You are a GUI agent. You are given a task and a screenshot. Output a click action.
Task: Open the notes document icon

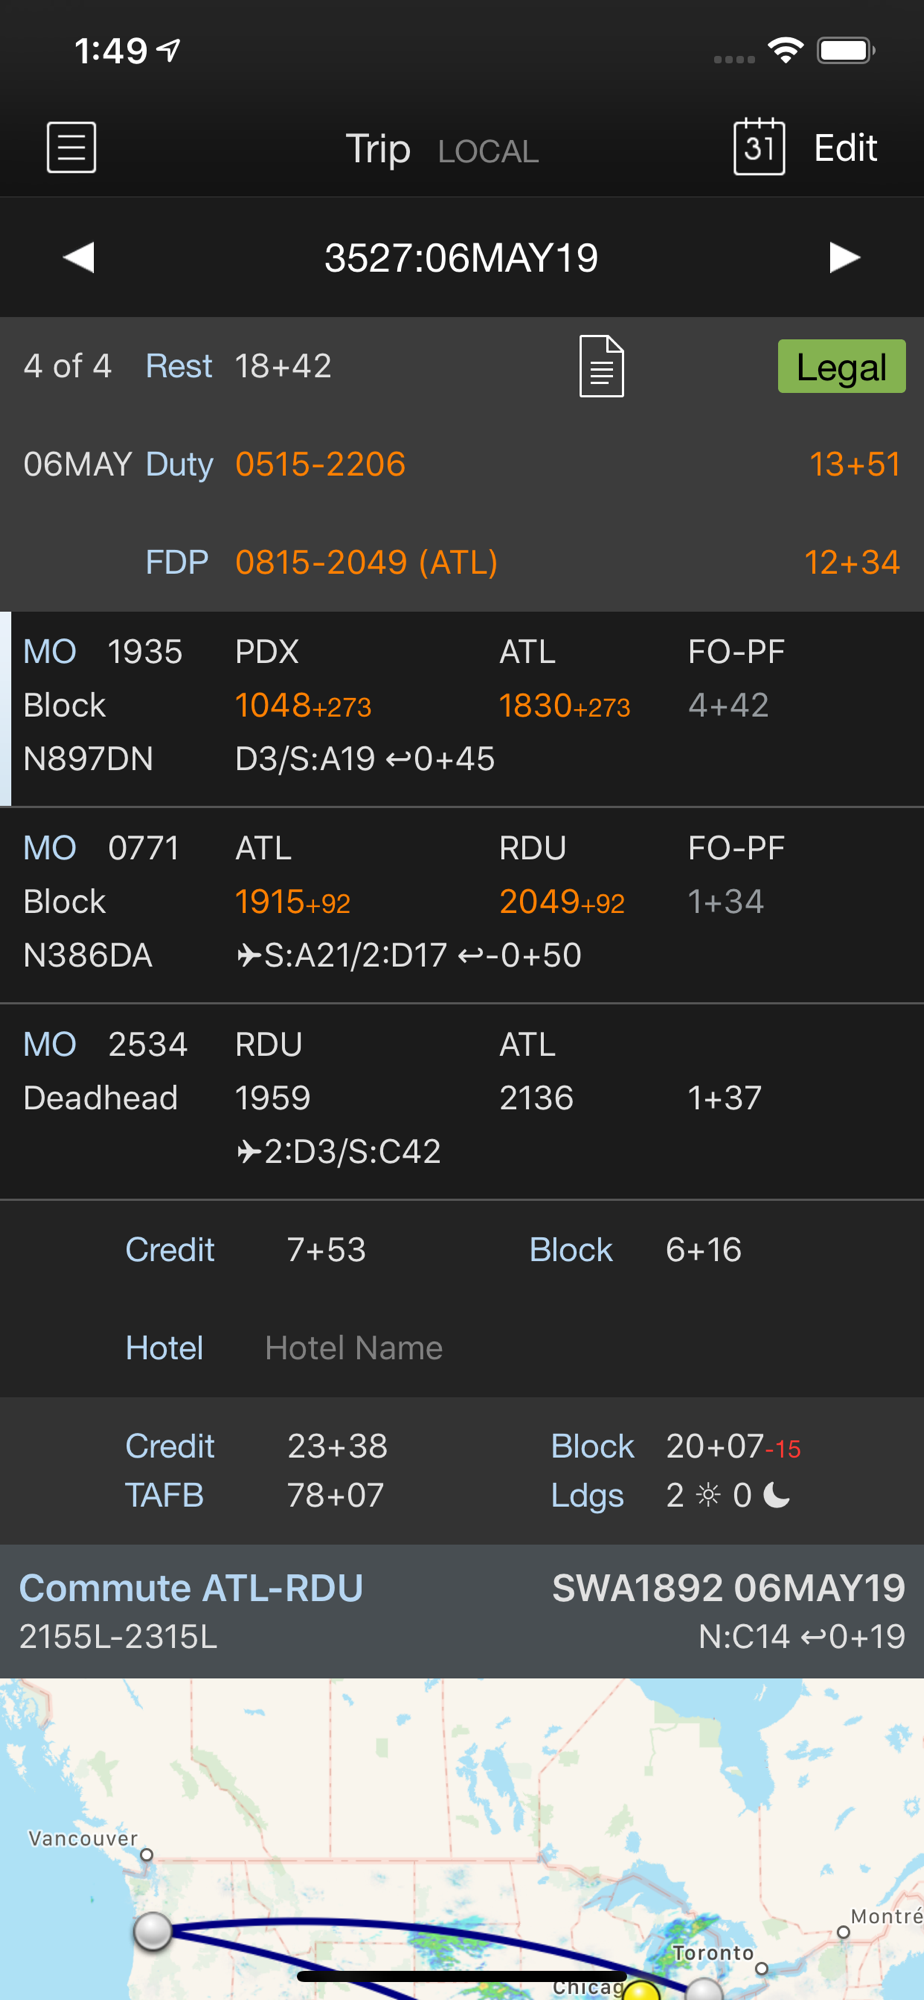(602, 366)
